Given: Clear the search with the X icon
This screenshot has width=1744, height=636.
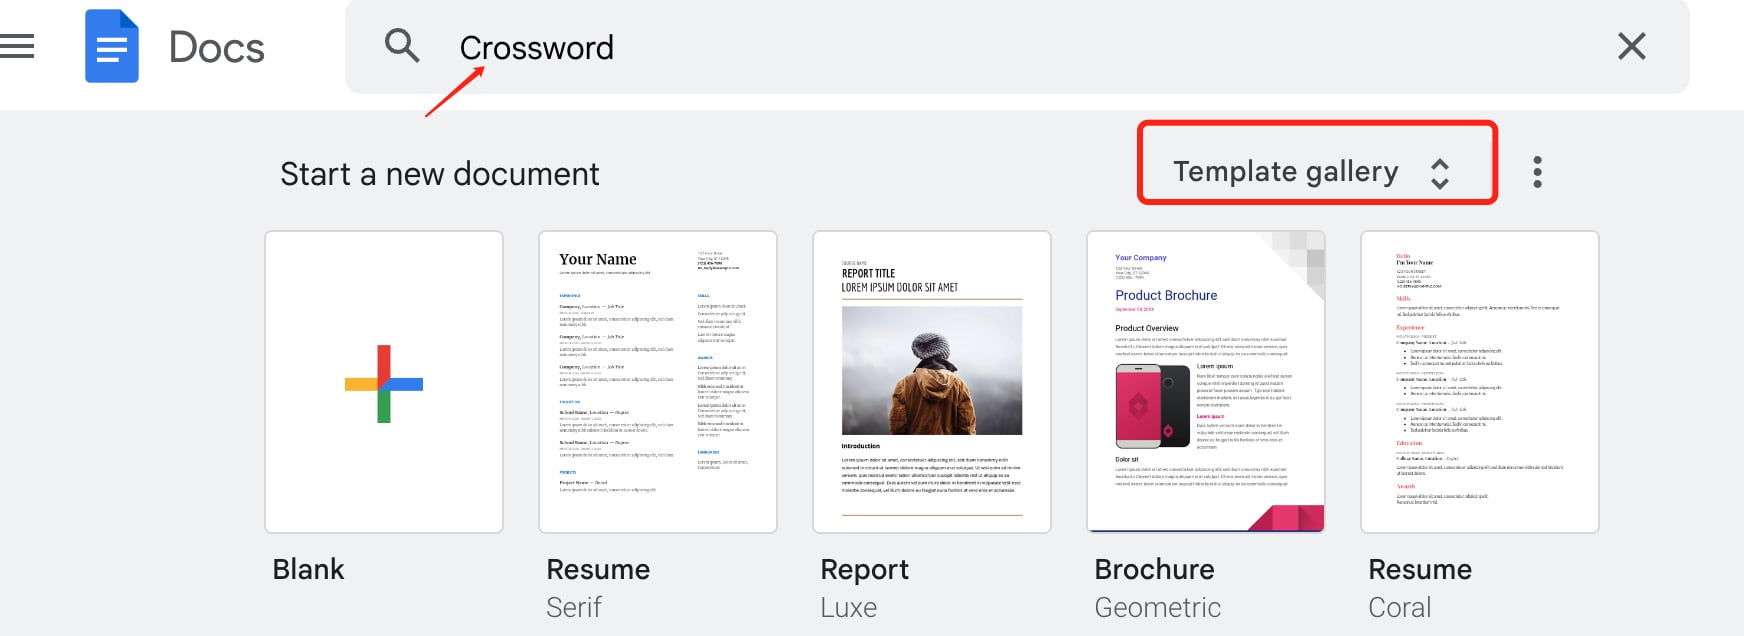Looking at the screenshot, I should (x=1631, y=46).
